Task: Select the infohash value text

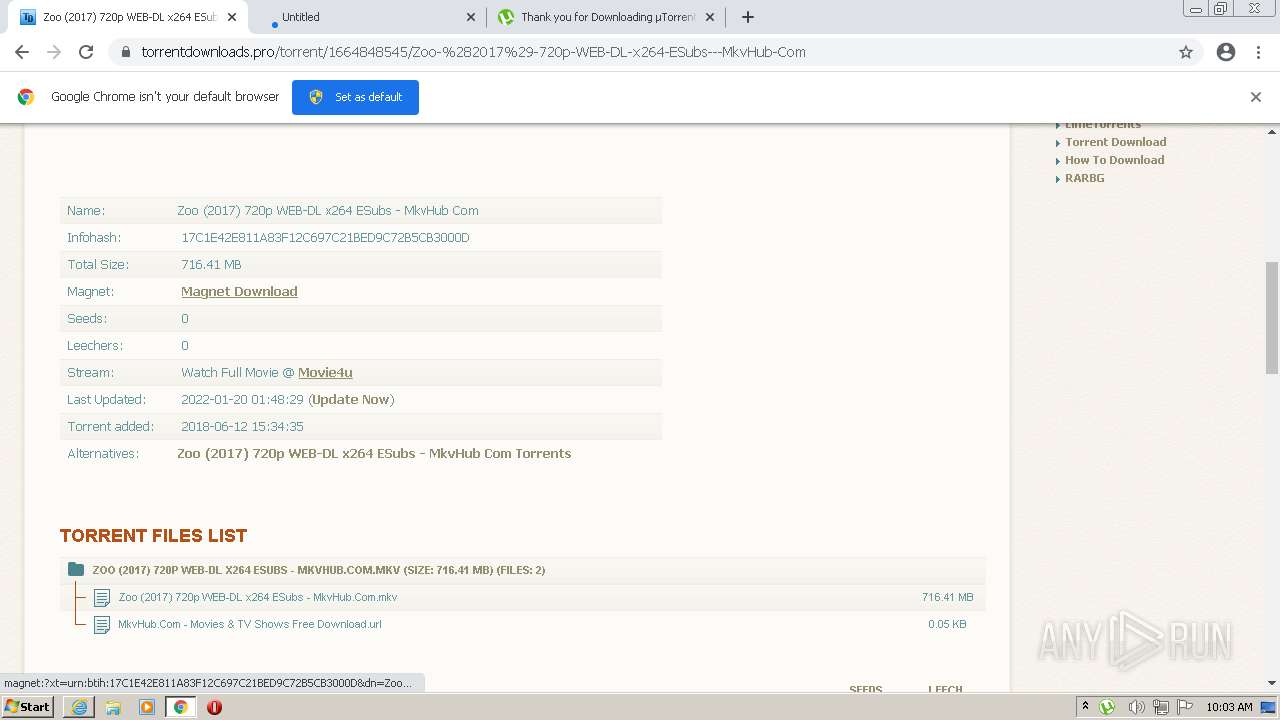Action: (x=325, y=238)
